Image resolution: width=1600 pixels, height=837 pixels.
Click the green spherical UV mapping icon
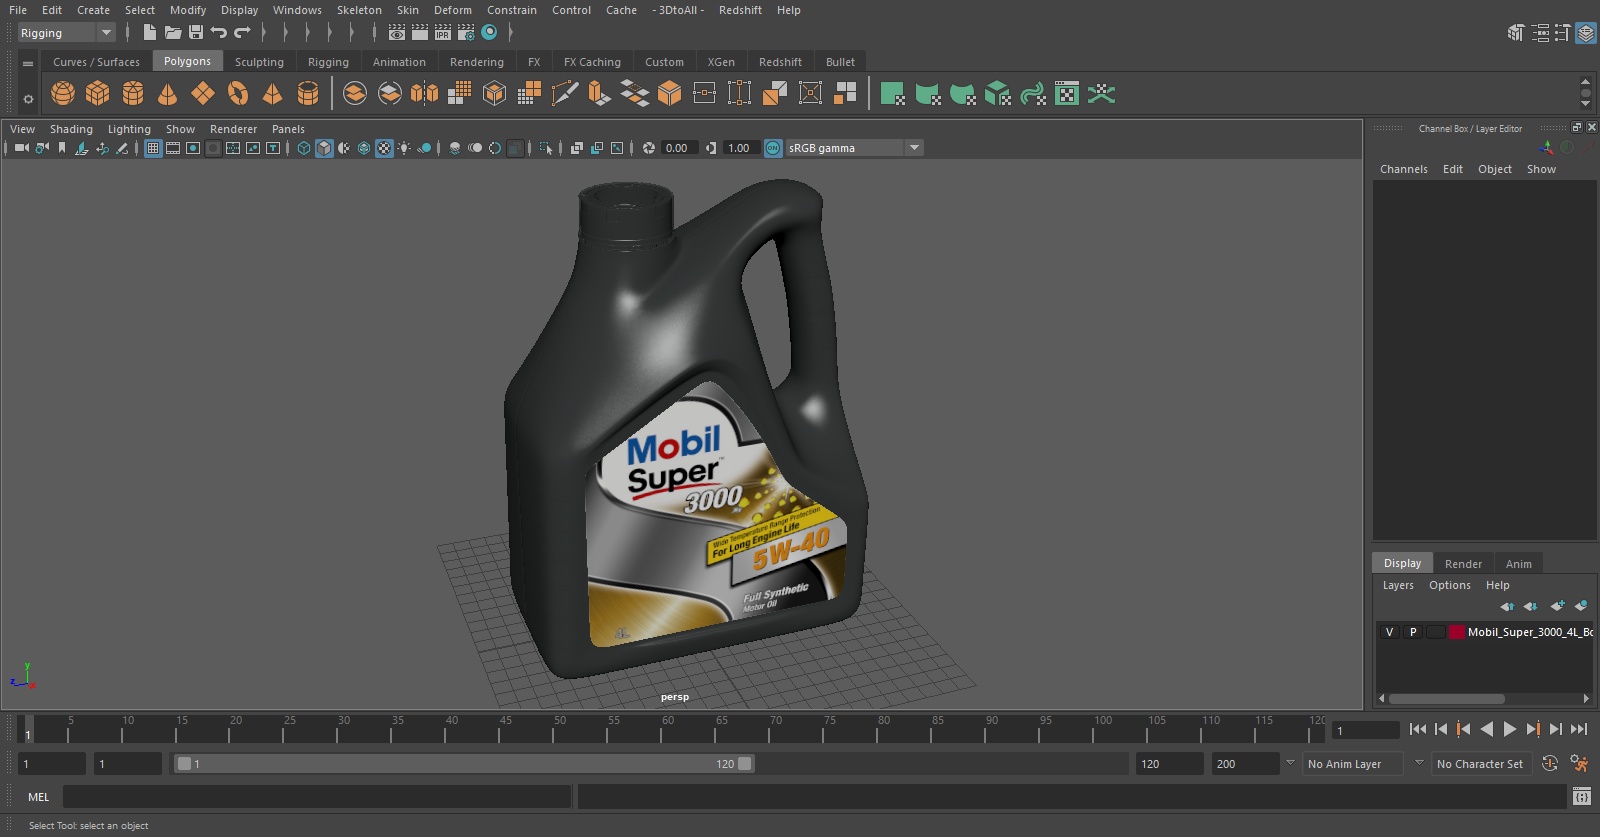pyautogui.click(x=963, y=94)
